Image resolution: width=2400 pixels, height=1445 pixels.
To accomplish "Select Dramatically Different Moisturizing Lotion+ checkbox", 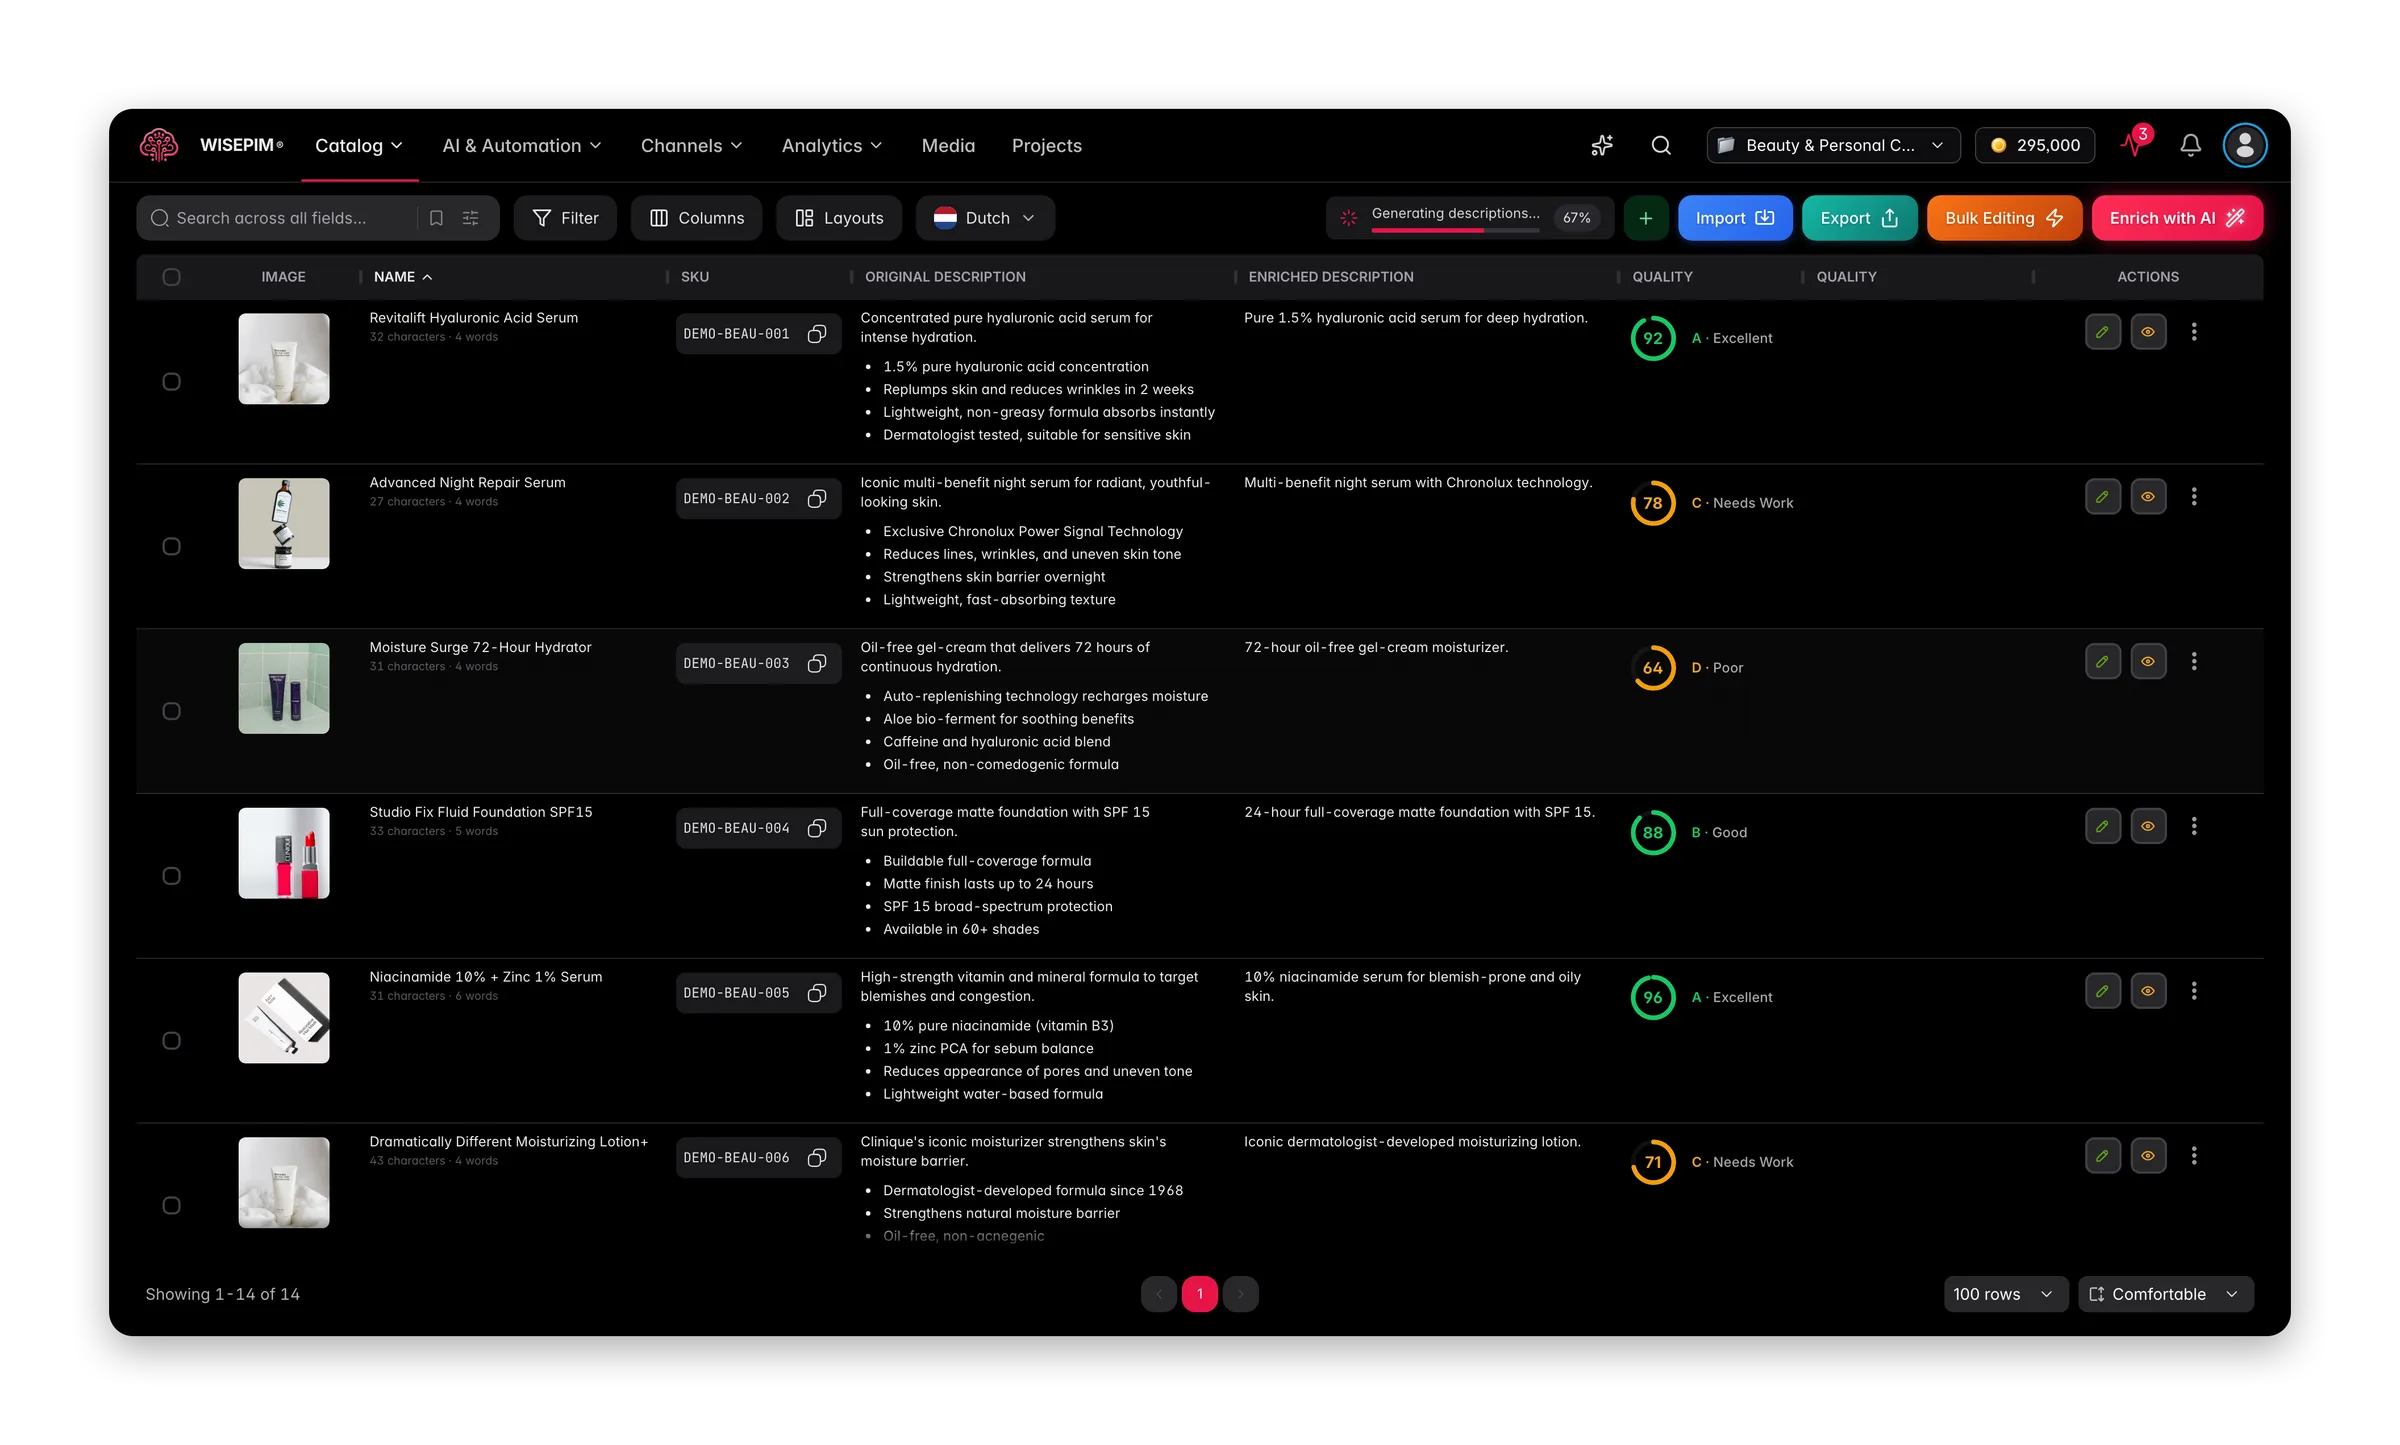I will click(171, 1206).
